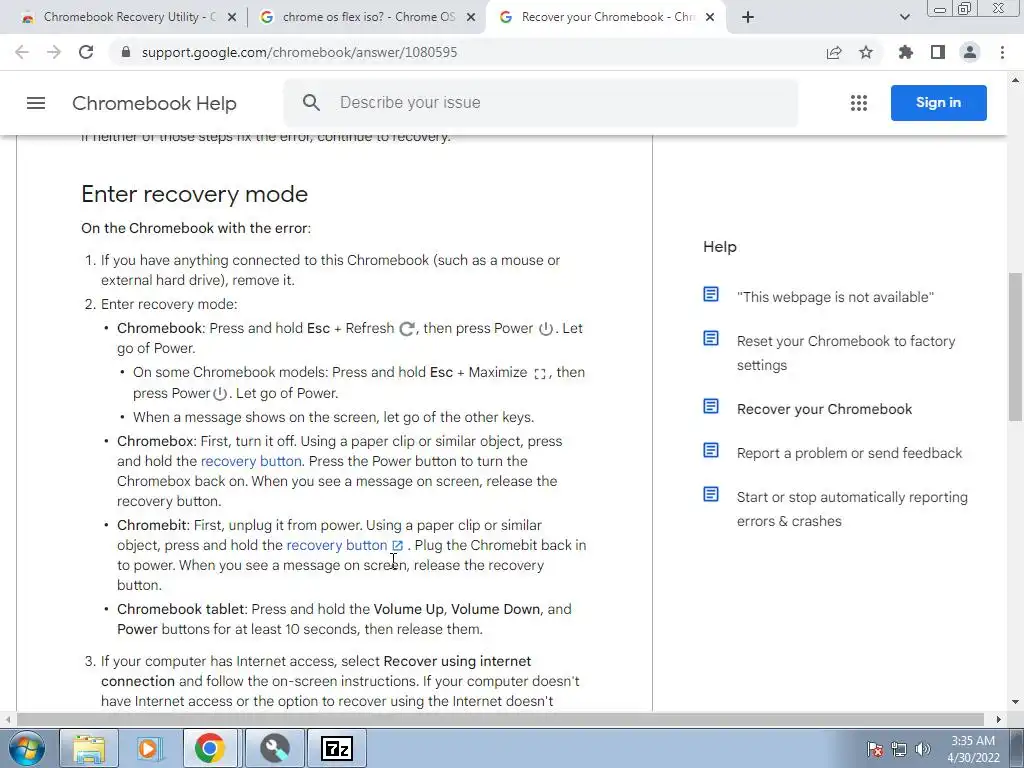The image size is (1024, 768).
Task: Open the Action Center flag icon
Action: 875,749
